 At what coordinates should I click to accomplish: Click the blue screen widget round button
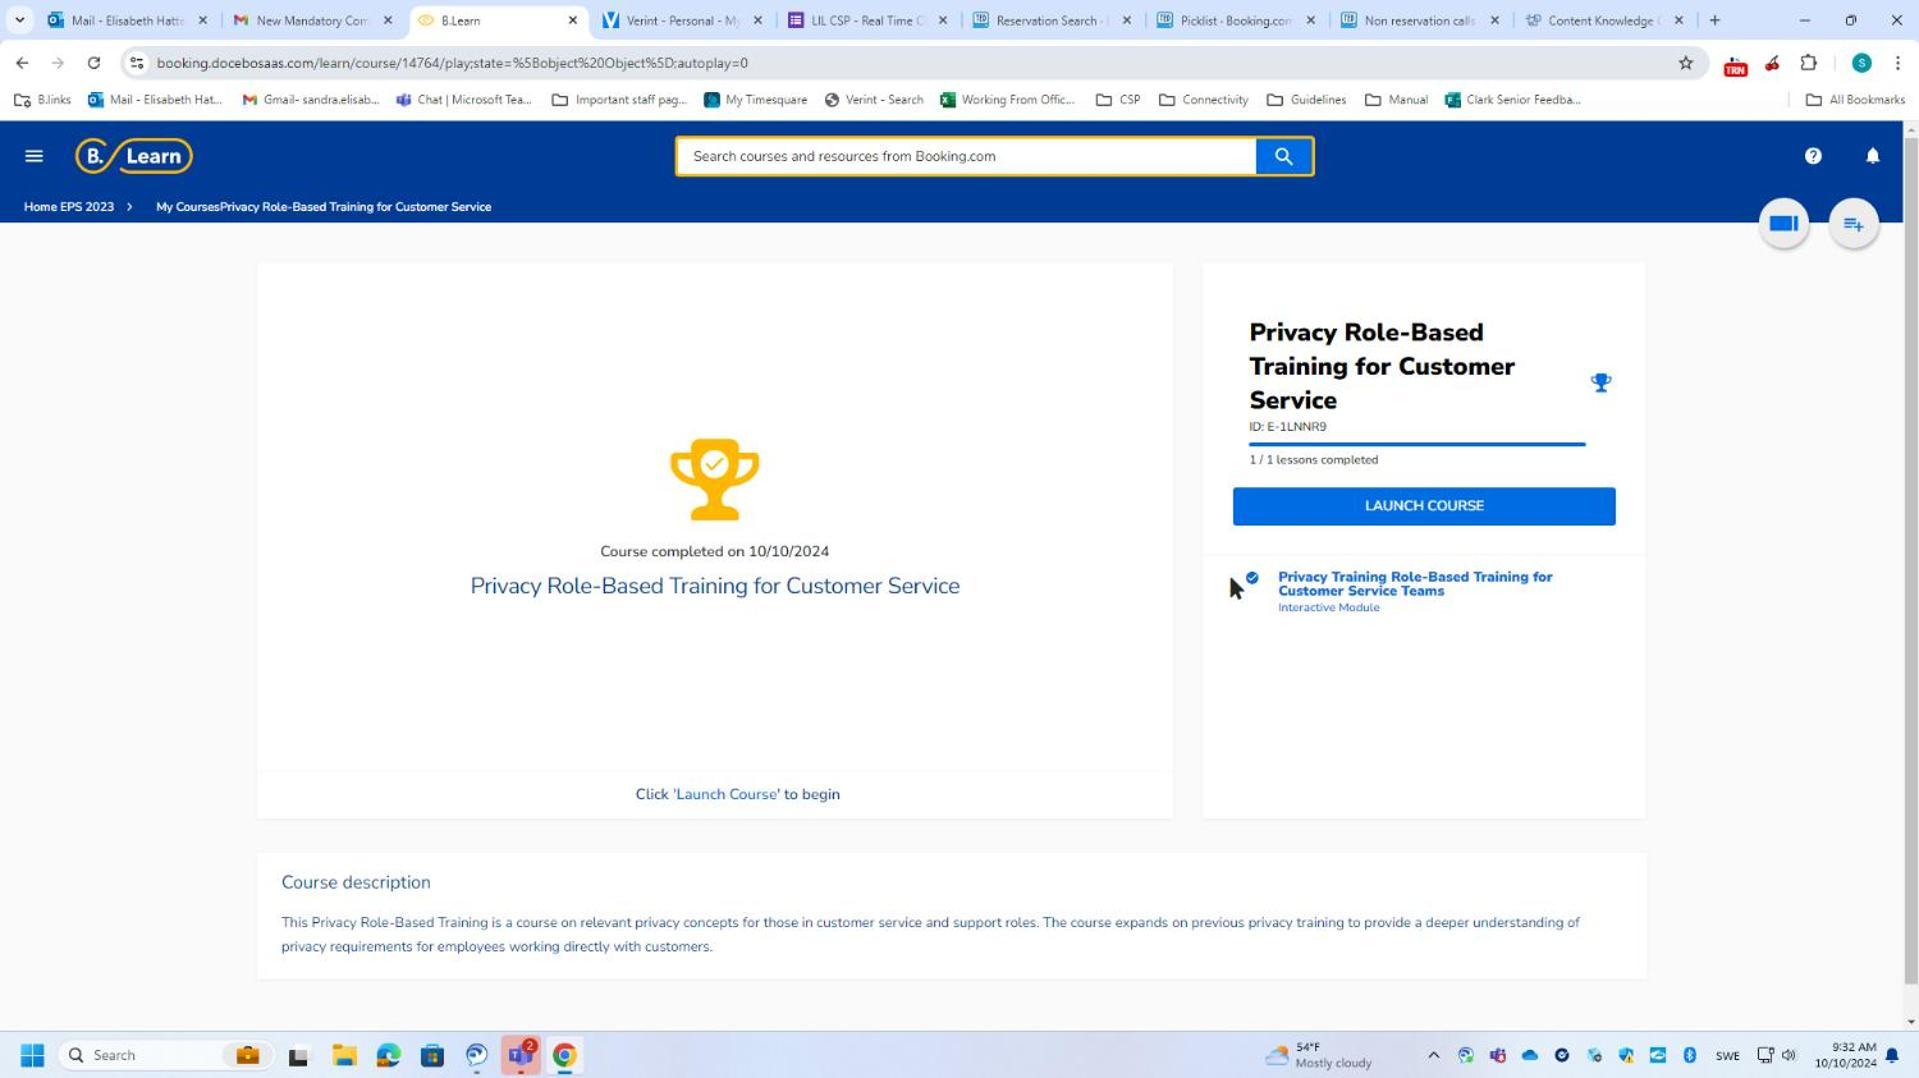(x=1783, y=224)
